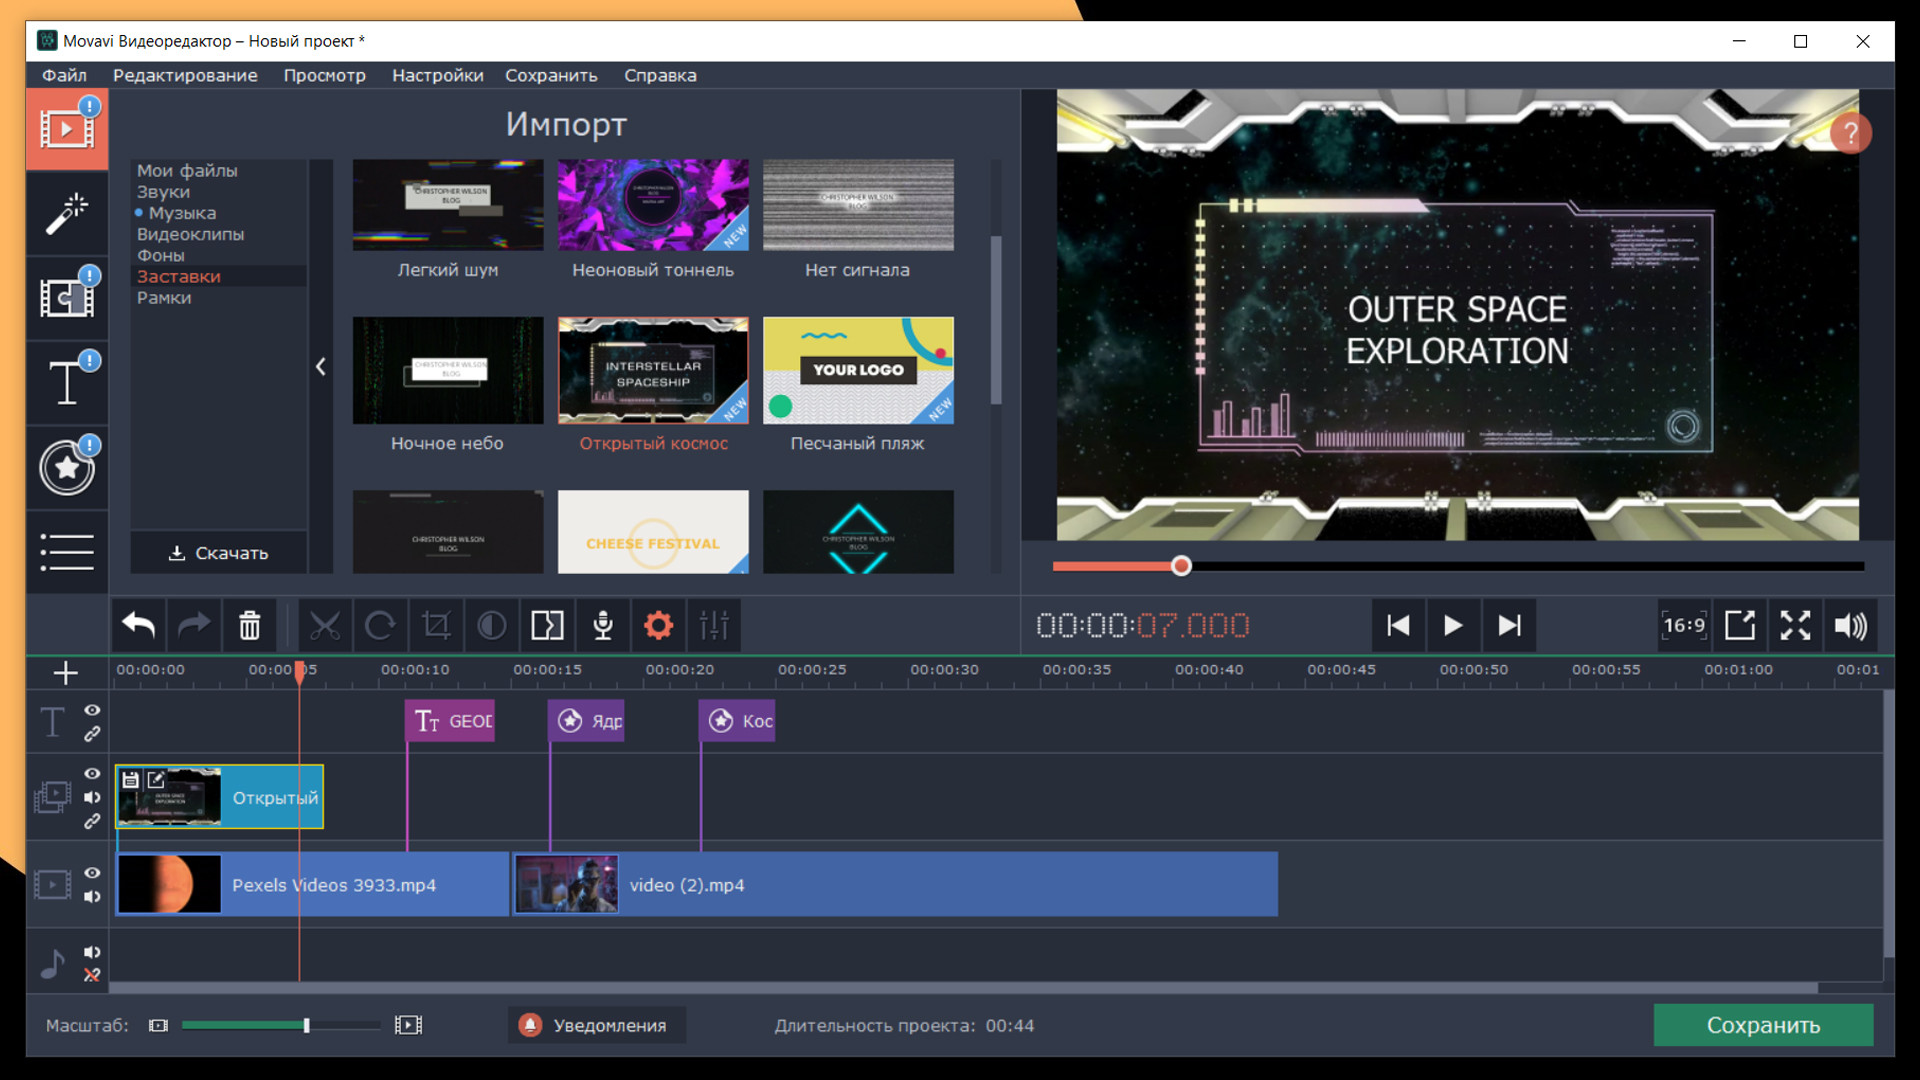Open the 16:9 aspect ratio selector
This screenshot has height=1080, width=1920.
[x=1684, y=626]
